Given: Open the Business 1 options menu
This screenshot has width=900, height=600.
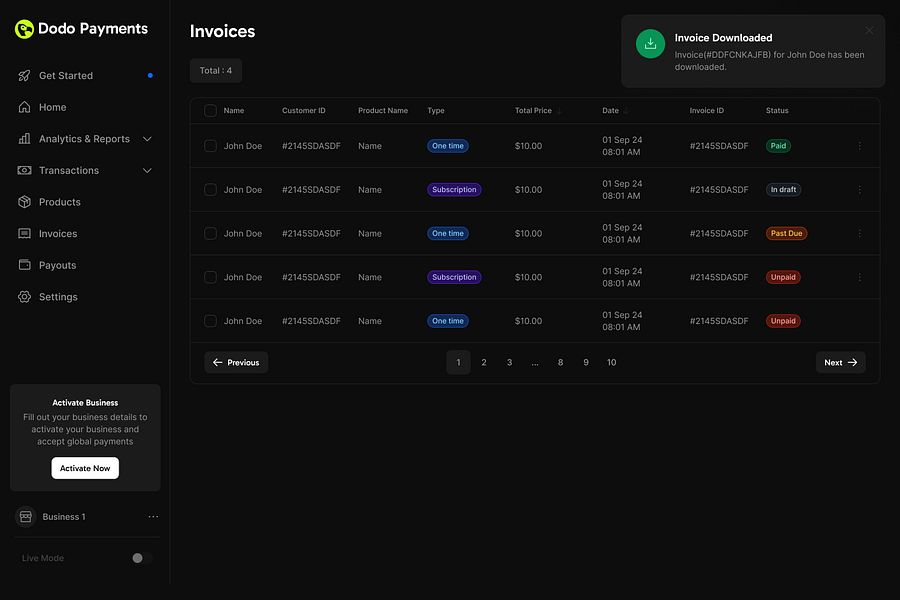Looking at the screenshot, I should point(153,516).
